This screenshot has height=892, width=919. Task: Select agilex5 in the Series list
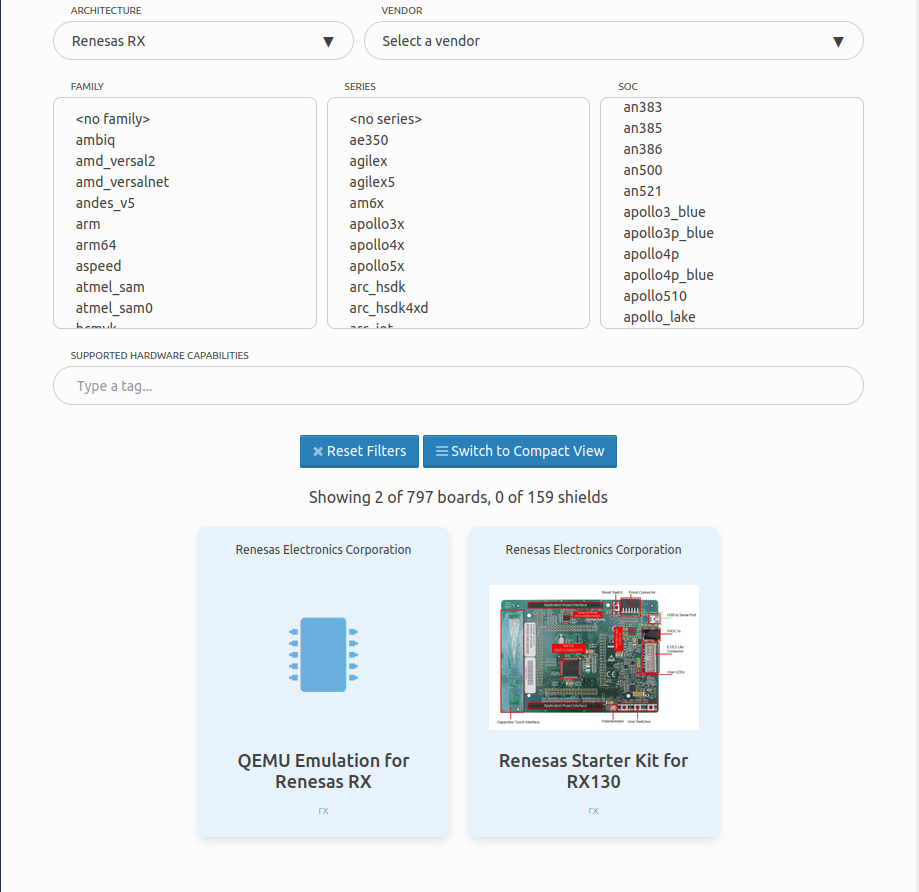point(372,182)
